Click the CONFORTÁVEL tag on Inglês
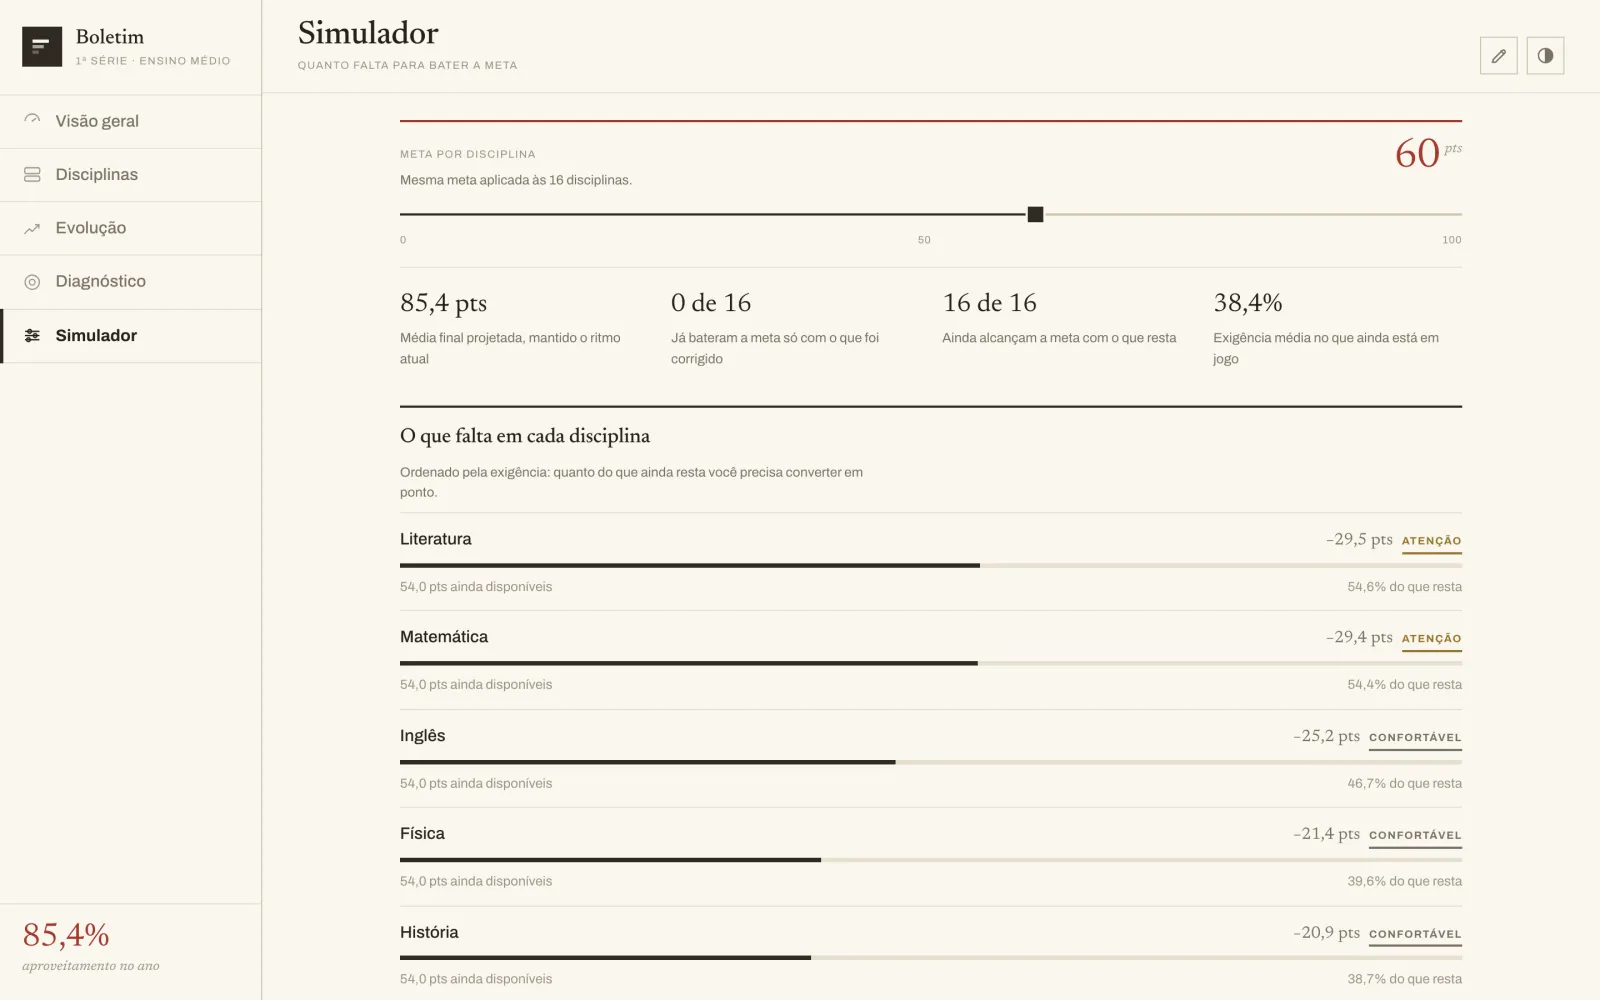Screen dimensions: 1600x1000 (1415, 738)
